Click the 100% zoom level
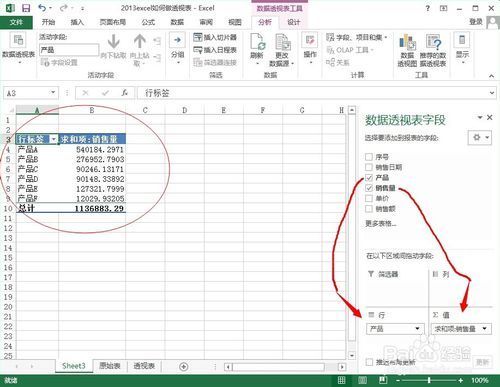 coord(480,380)
